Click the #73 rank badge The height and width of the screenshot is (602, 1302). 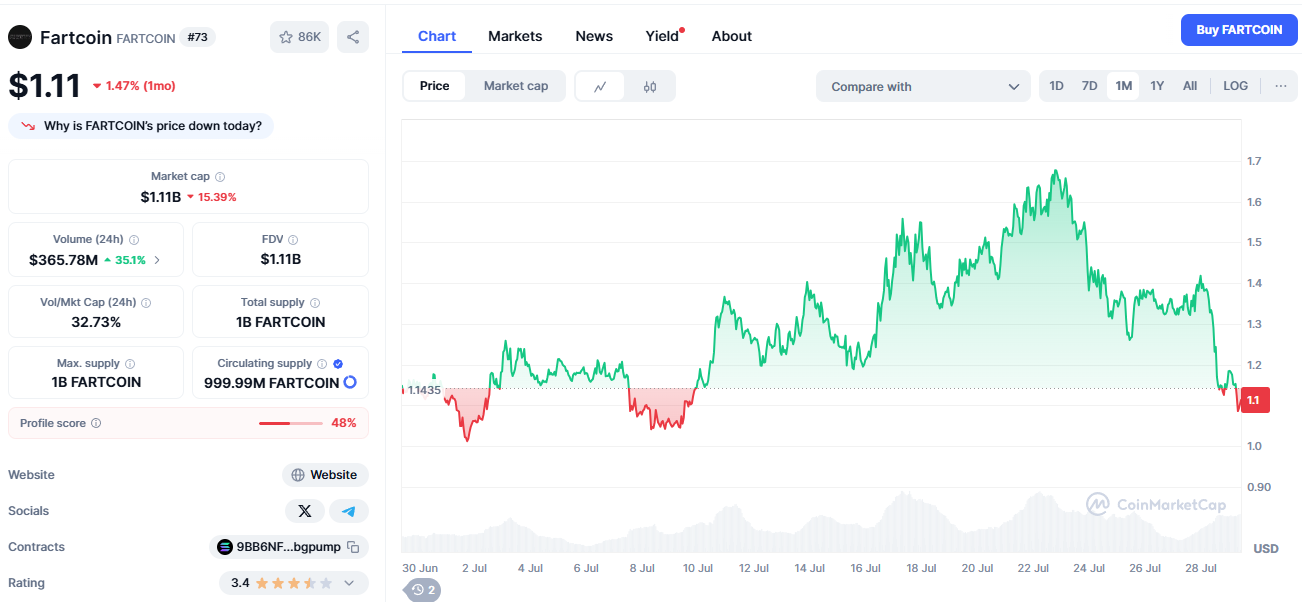[x=199, y=37]
